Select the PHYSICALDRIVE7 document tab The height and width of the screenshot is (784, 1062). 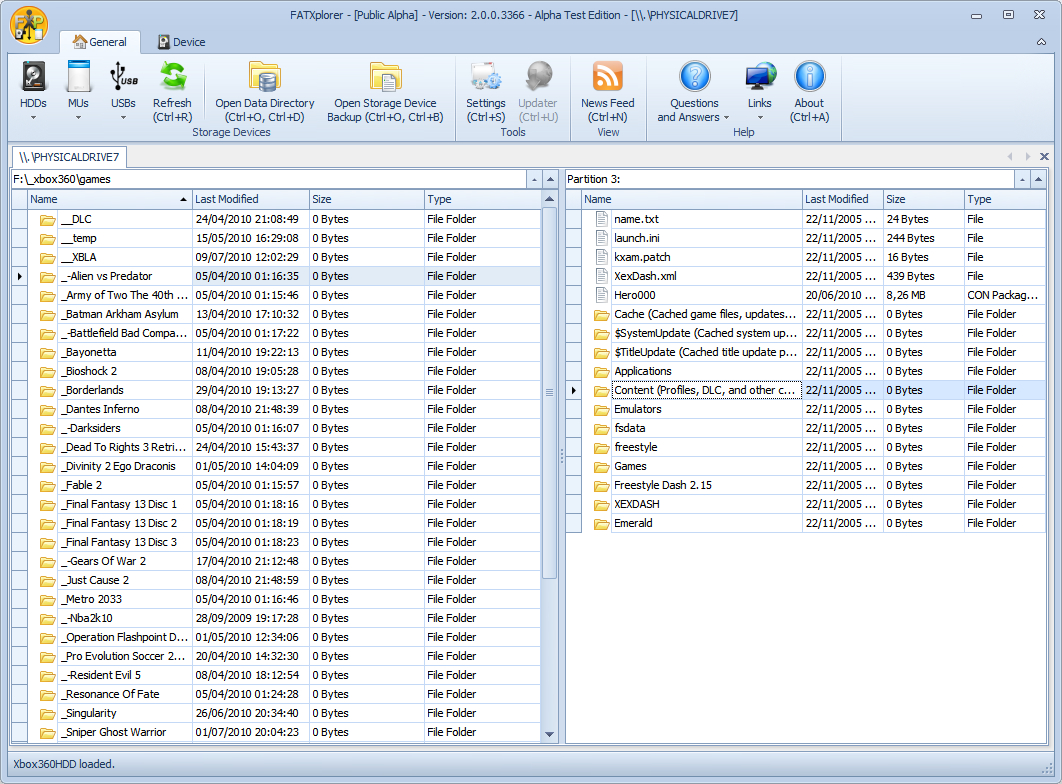[70, 157]
